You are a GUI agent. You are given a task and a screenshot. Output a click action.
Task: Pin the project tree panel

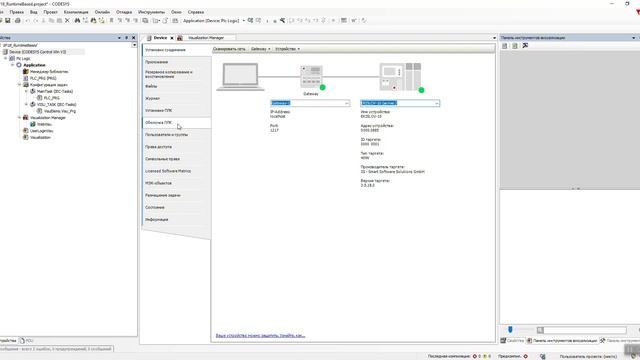pos(126,38)
